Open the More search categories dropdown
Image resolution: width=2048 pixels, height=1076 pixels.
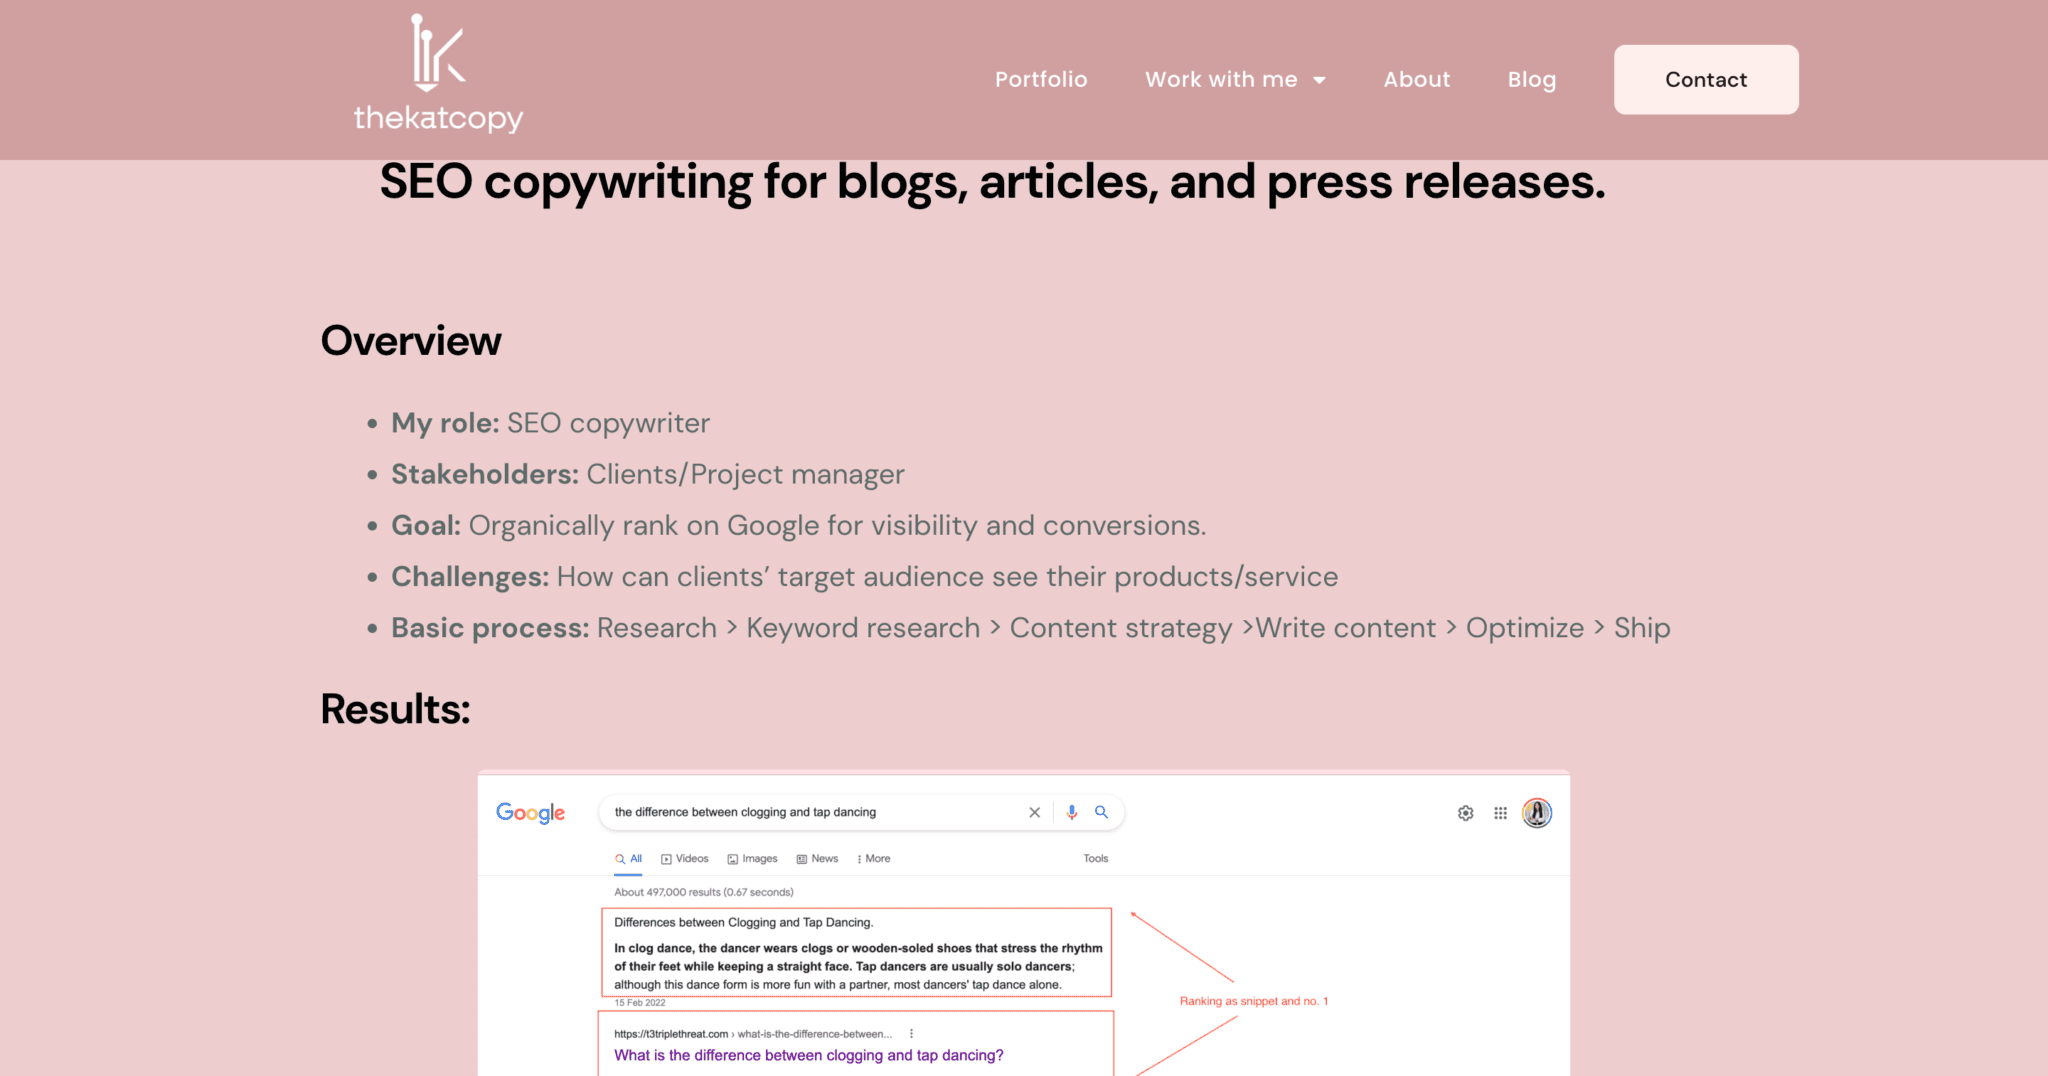click(x=872, y=858)
